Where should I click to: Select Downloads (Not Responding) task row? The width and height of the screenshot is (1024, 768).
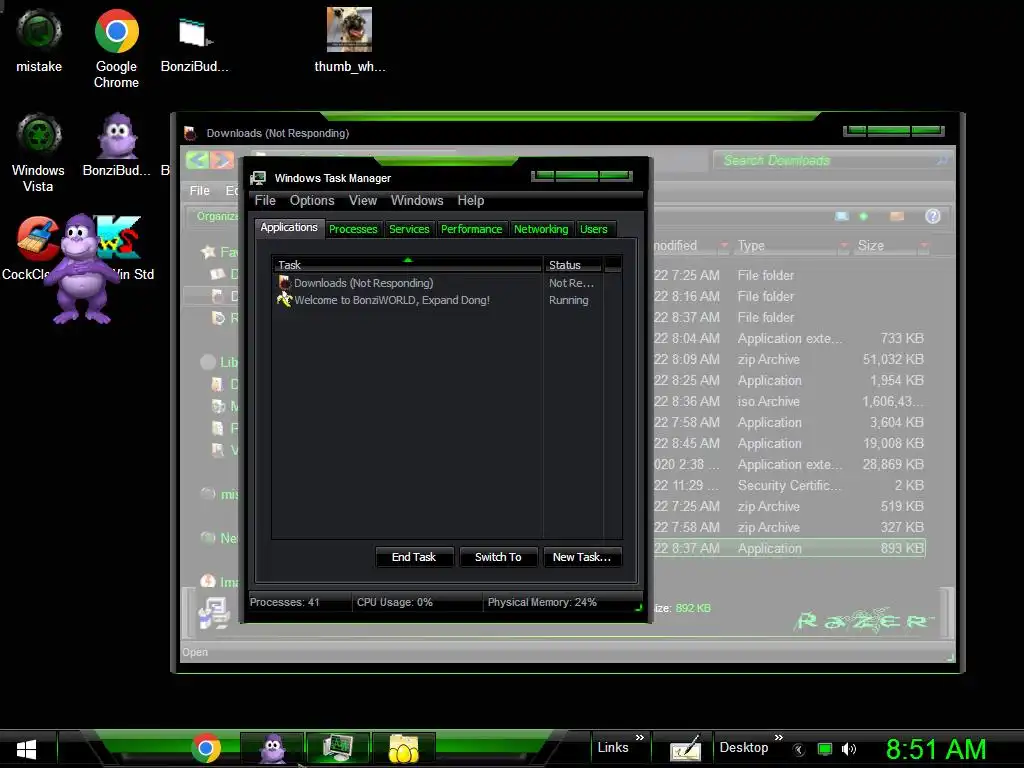click(x=436, y=283)
